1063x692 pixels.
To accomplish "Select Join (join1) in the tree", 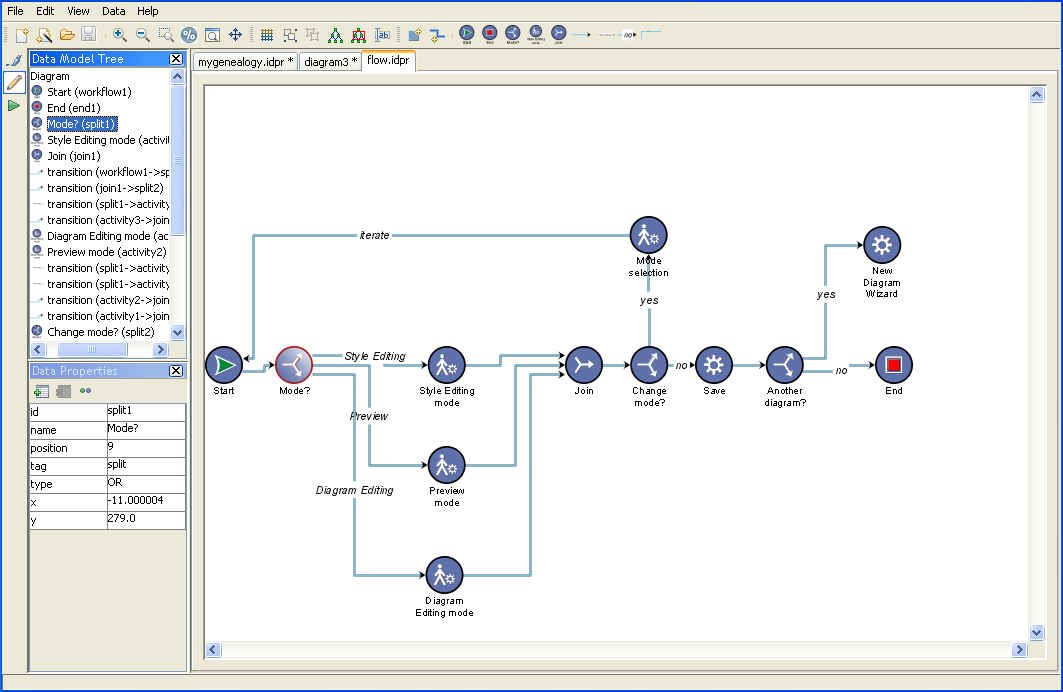I will (x=73, y=156).
